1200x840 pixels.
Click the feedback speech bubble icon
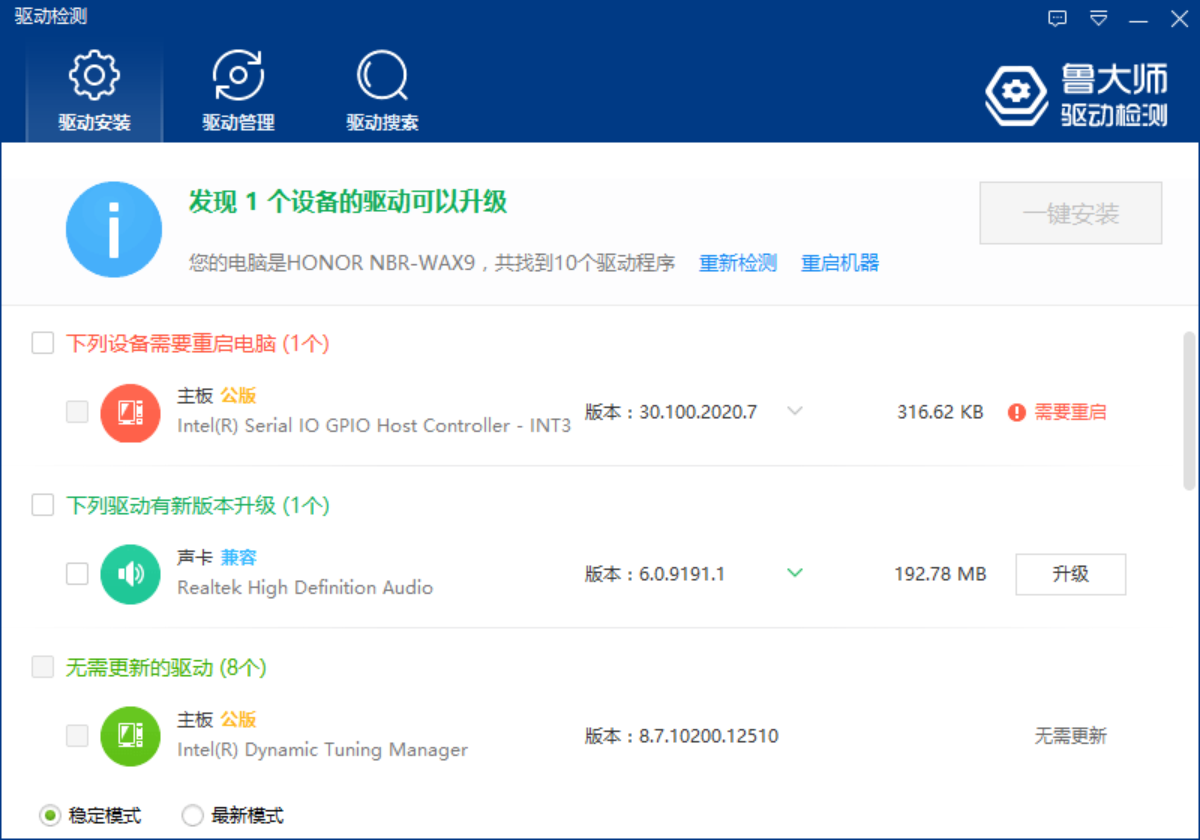tap(1058, 18)
